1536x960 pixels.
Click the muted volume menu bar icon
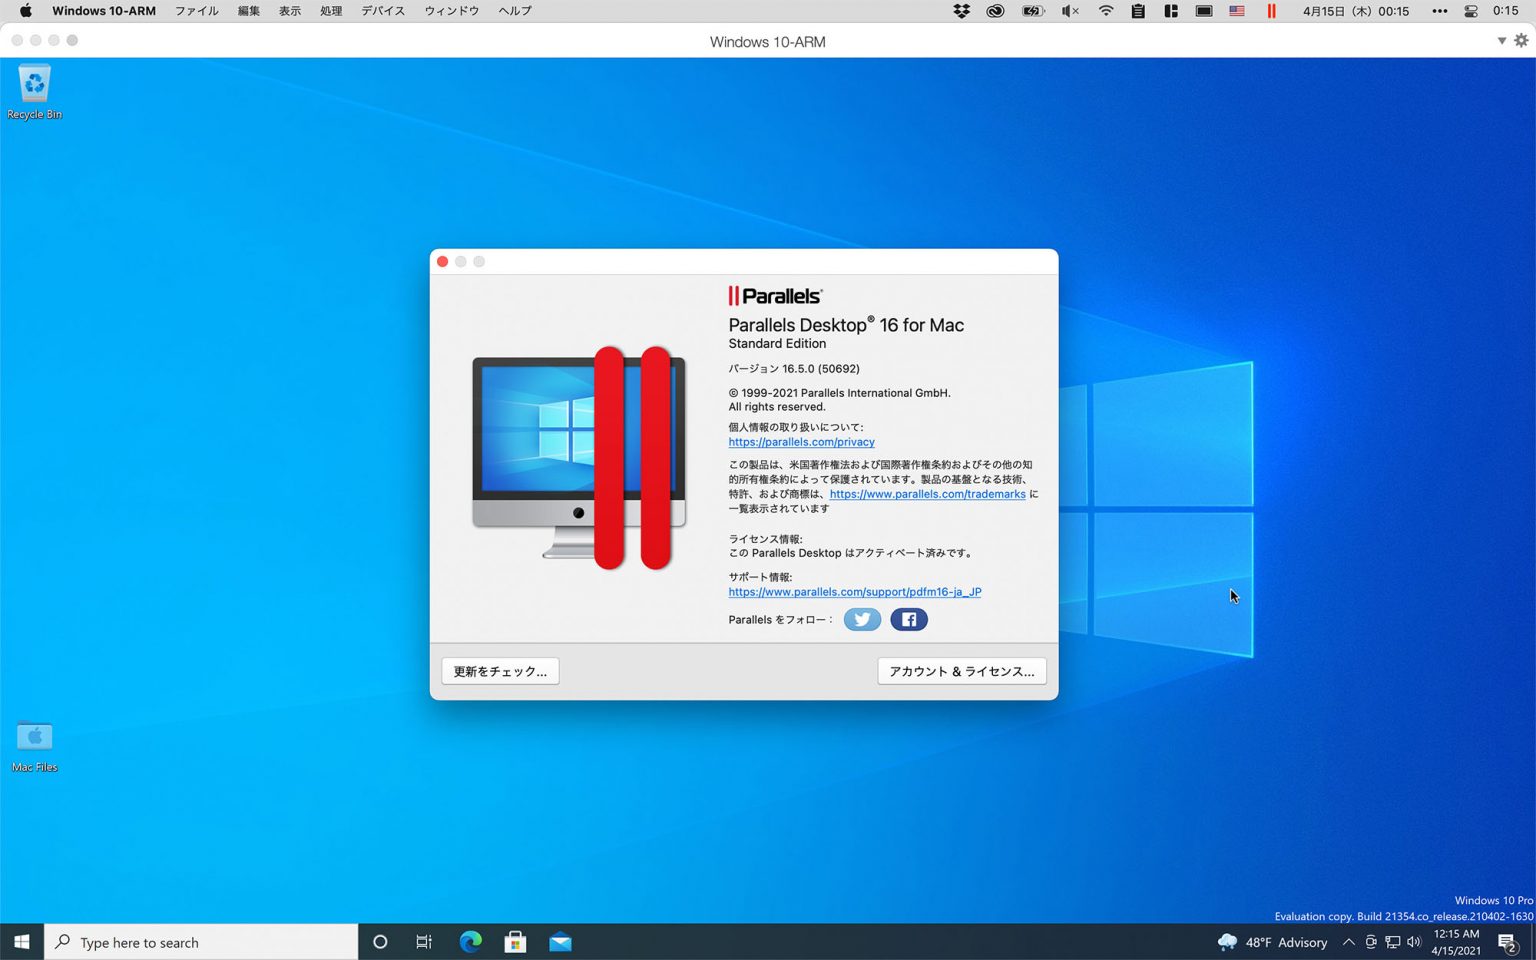1070,11
